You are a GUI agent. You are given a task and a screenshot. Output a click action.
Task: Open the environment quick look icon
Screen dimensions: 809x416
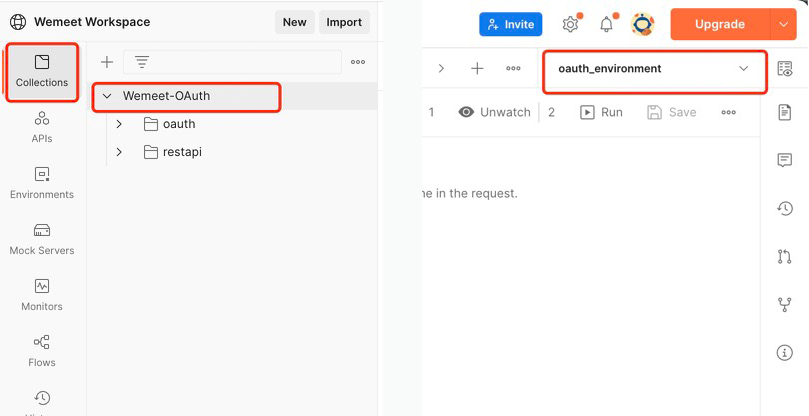point(785,69)
